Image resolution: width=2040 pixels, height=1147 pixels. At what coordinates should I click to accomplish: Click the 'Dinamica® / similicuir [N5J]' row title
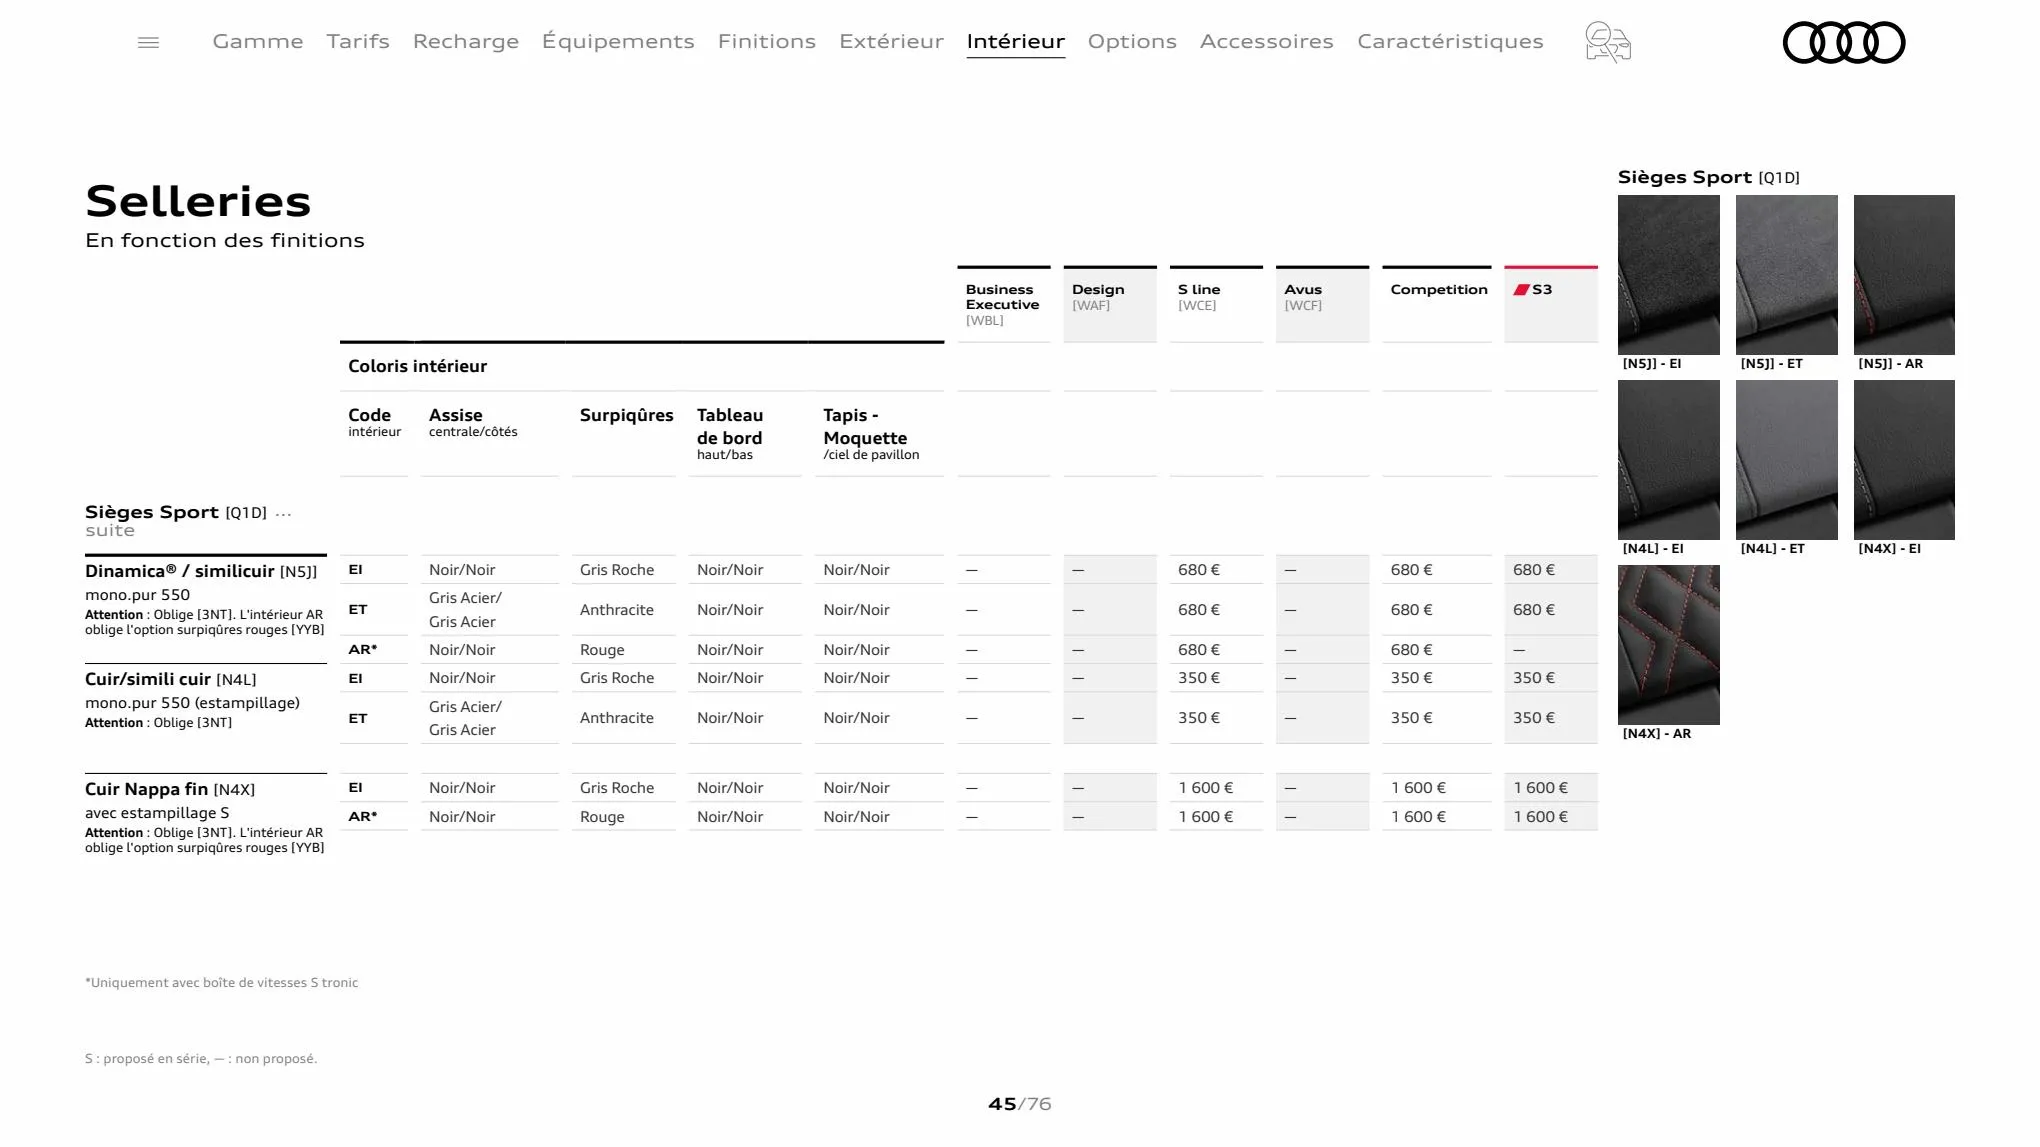pyautogui.click(x=201, y=571)
